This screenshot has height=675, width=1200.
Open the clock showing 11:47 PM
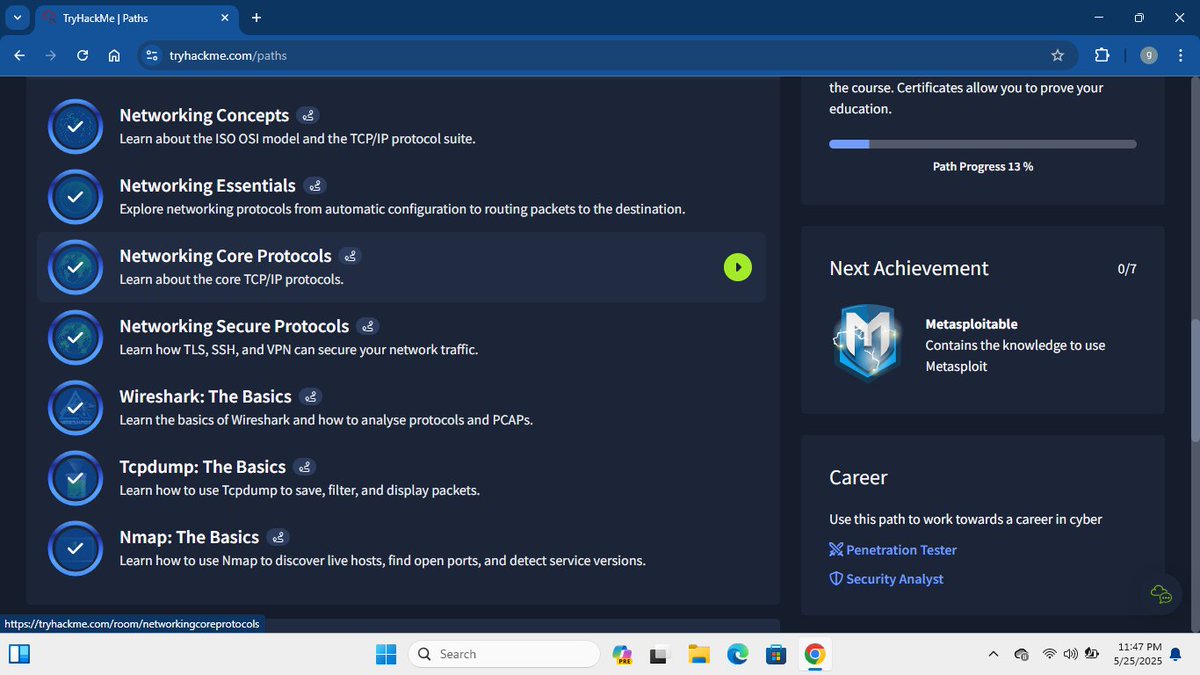pyautogui.click(x=1139, y=654)
